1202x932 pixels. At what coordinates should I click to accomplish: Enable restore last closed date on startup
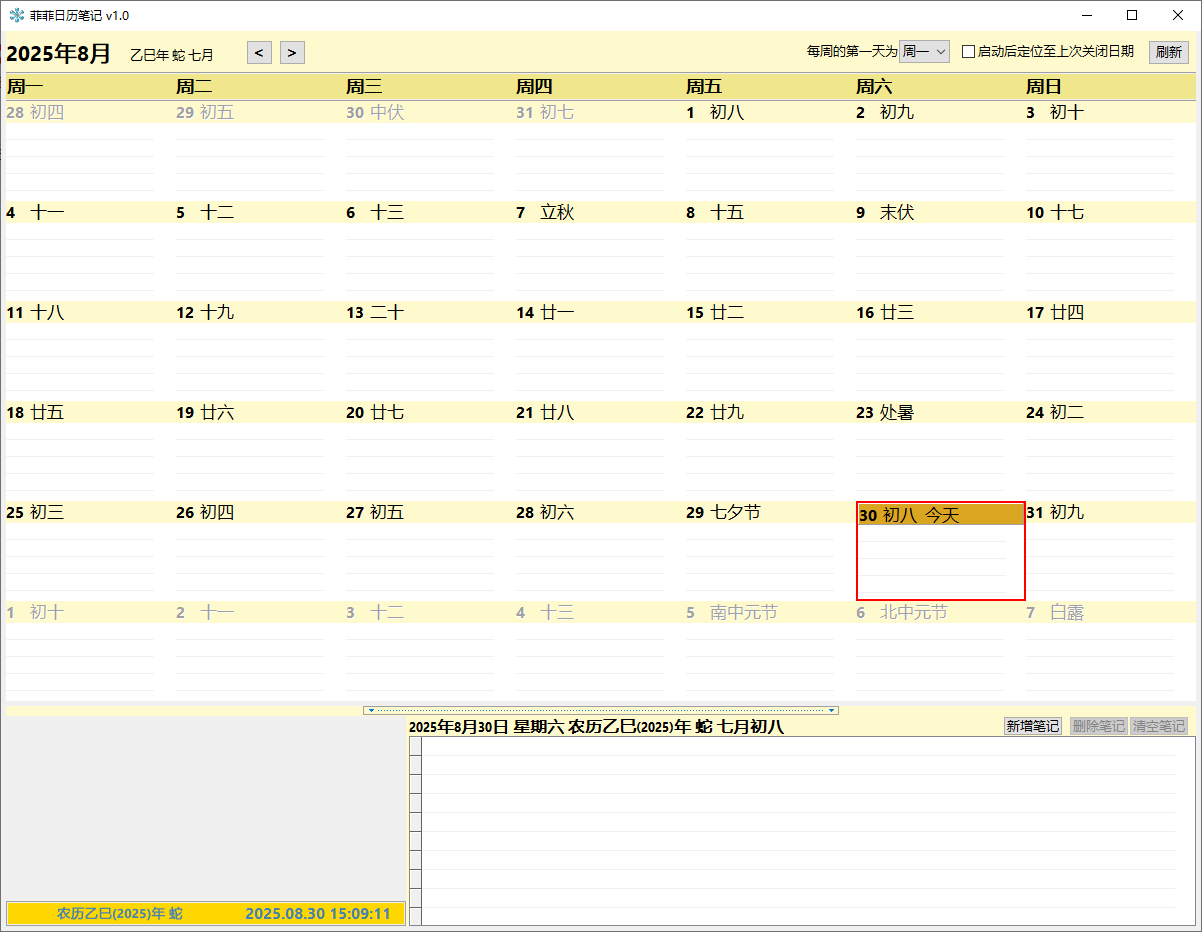click(968, 52)
